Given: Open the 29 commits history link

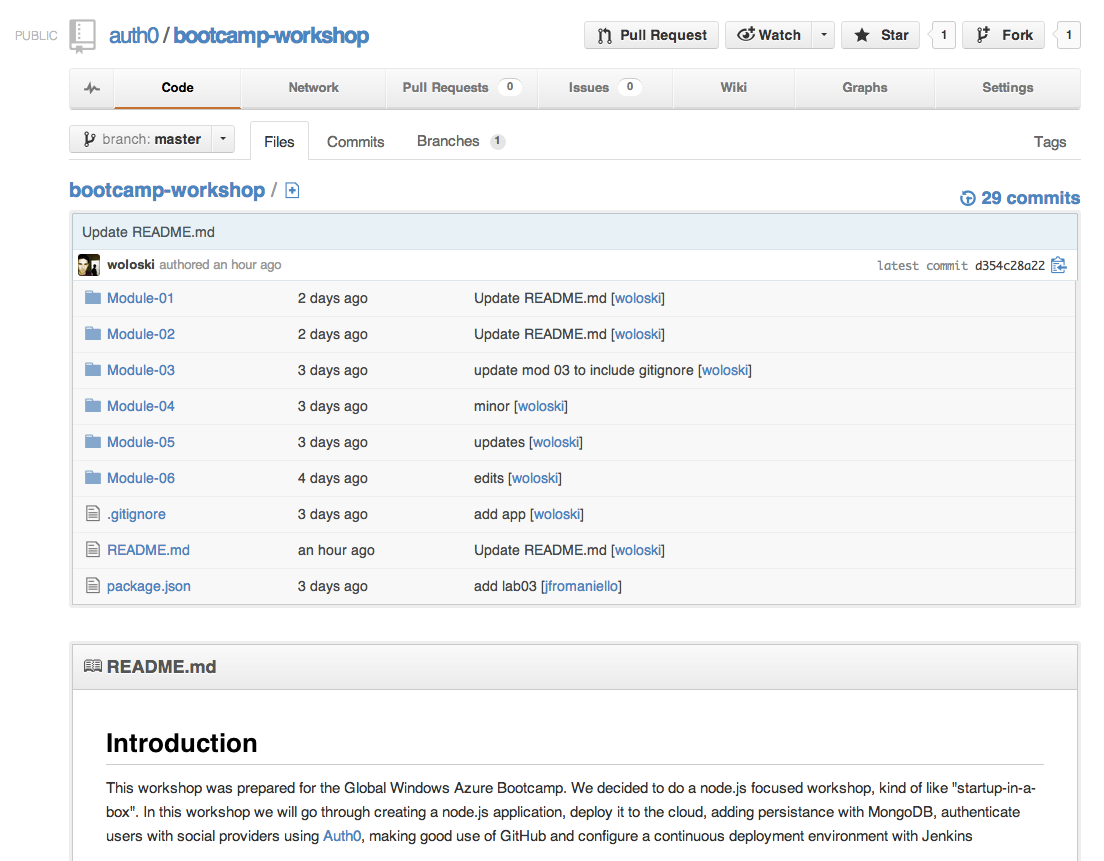Looking at the screenshot, I should pos(1020,198).
